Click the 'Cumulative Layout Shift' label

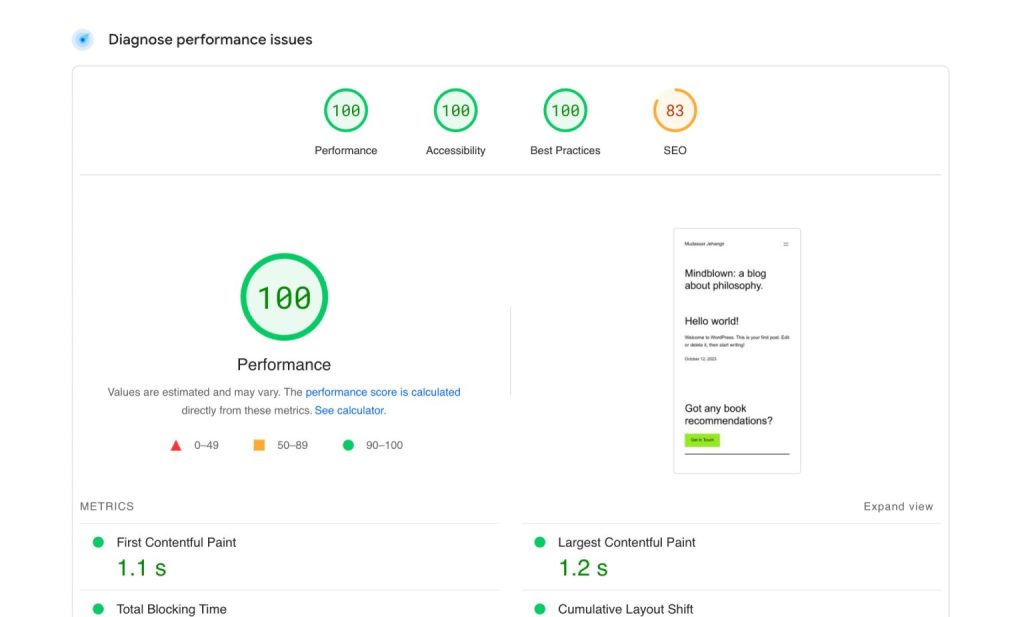(x=625, y=609)
